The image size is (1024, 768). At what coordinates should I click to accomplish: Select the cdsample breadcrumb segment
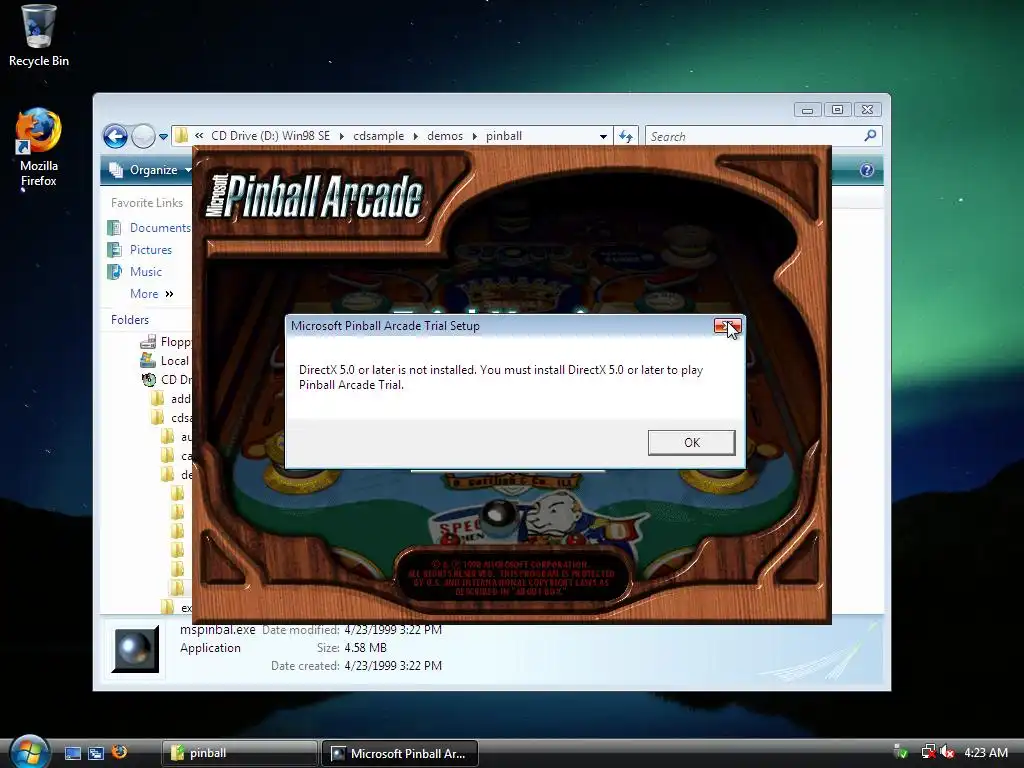click(378, 136)
